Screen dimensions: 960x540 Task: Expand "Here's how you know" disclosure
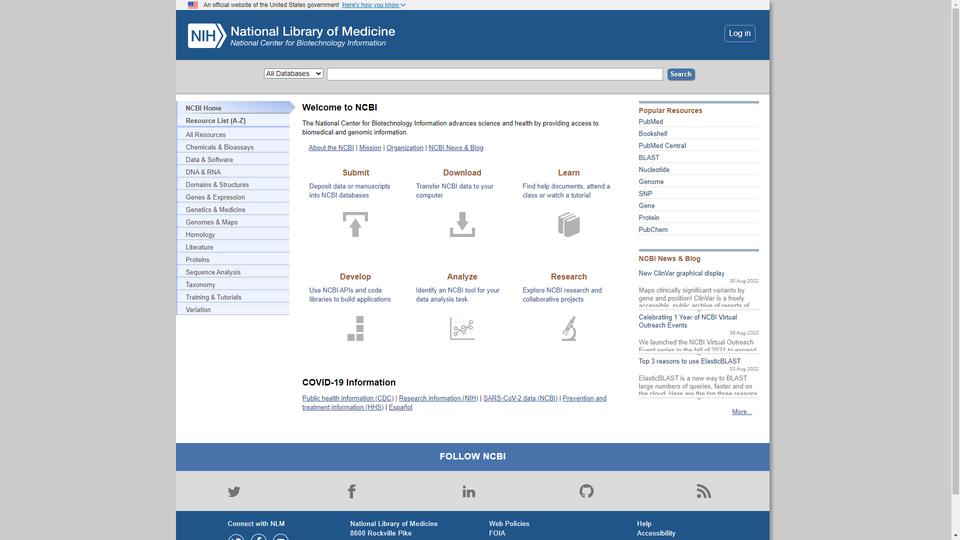click(373, 4)
